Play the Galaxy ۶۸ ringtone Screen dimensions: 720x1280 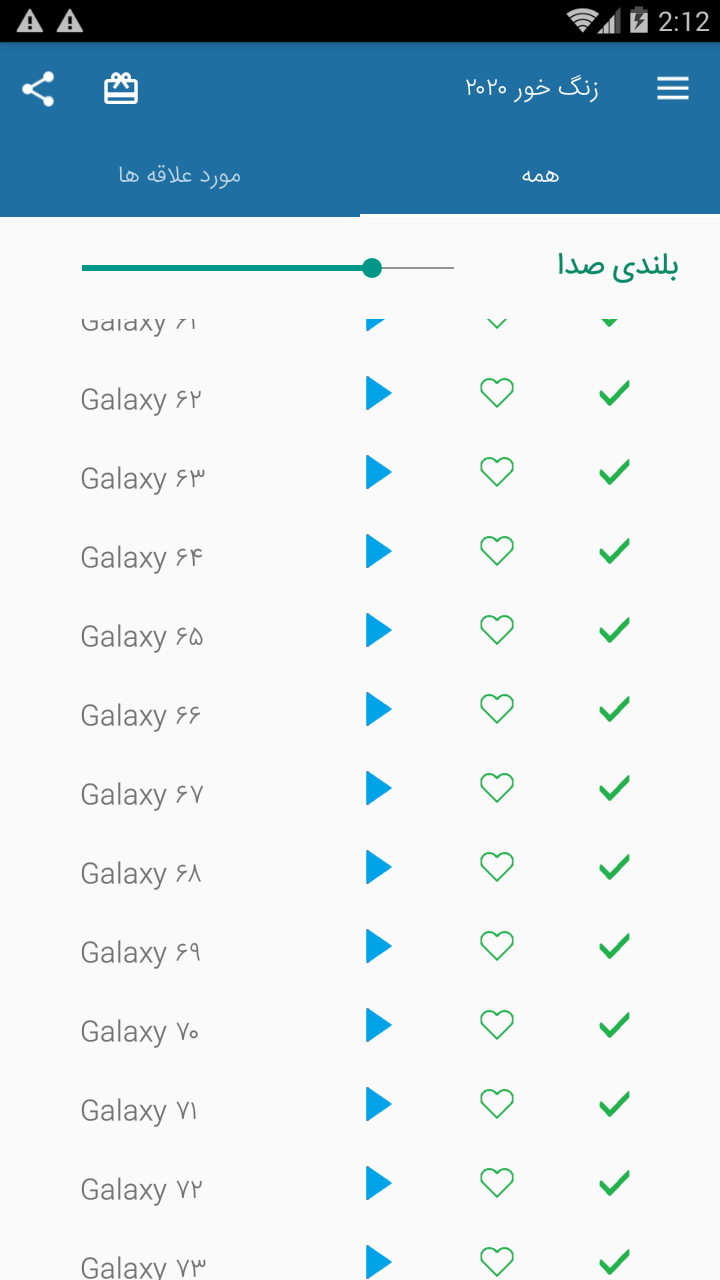(378, 867)
